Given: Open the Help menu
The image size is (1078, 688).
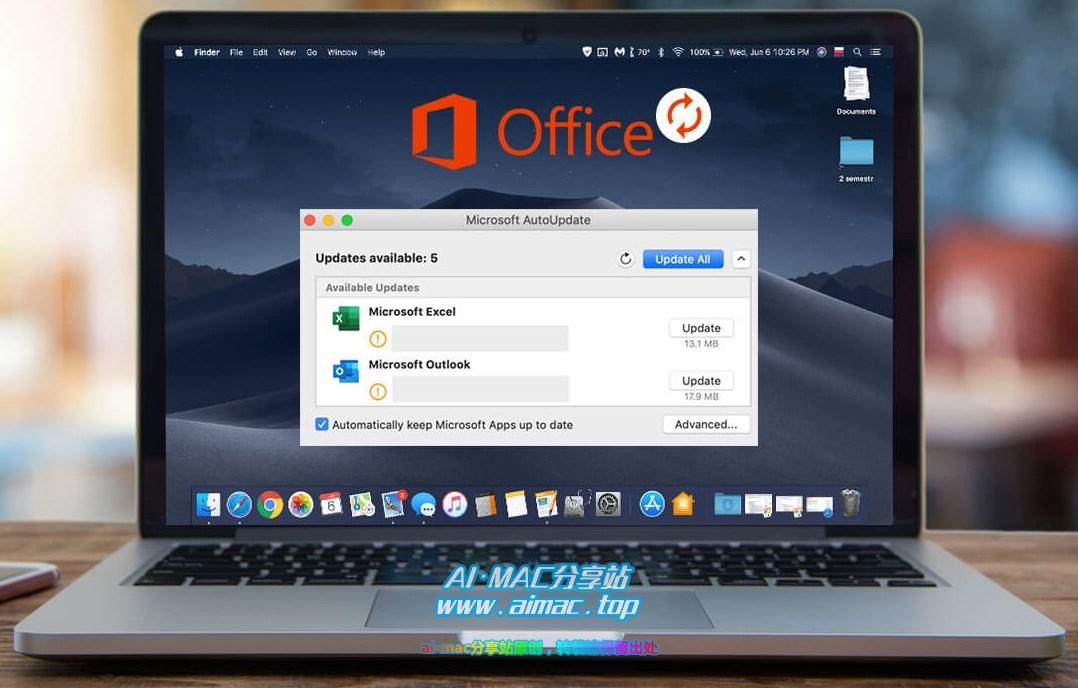Looking at the screenshot, I should tap(376, 52).
